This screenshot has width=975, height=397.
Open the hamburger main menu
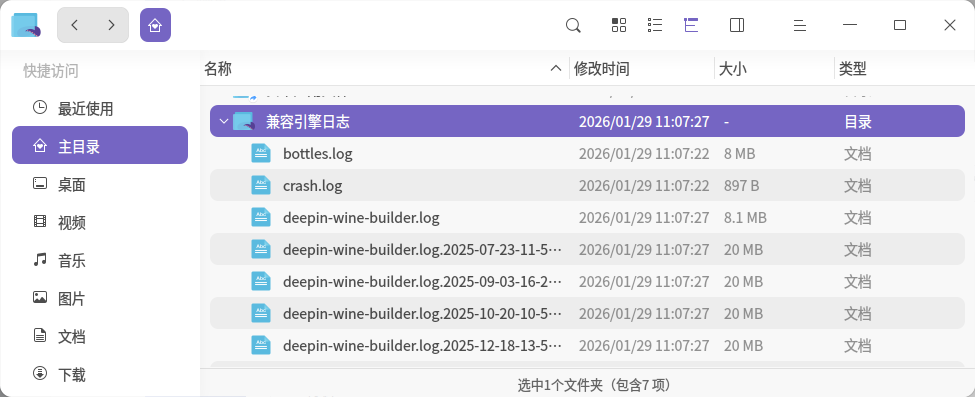click(x=800, y=26)
